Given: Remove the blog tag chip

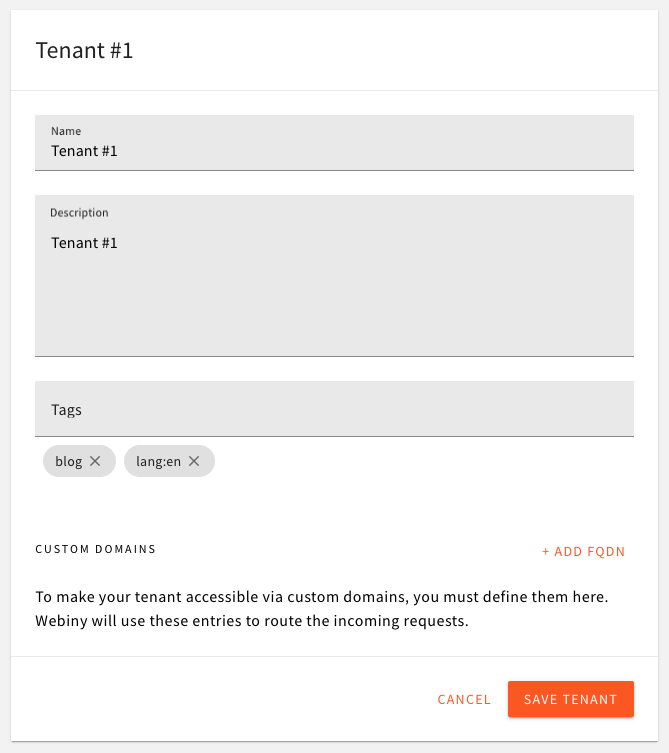Looking at the screenshot, I should (95, 461).
